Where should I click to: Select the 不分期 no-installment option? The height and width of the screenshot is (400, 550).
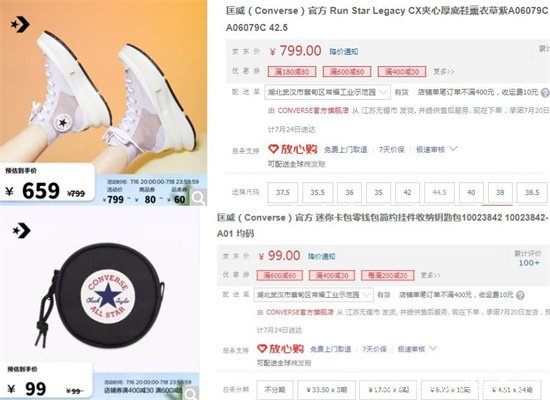(x=275, y=390)
